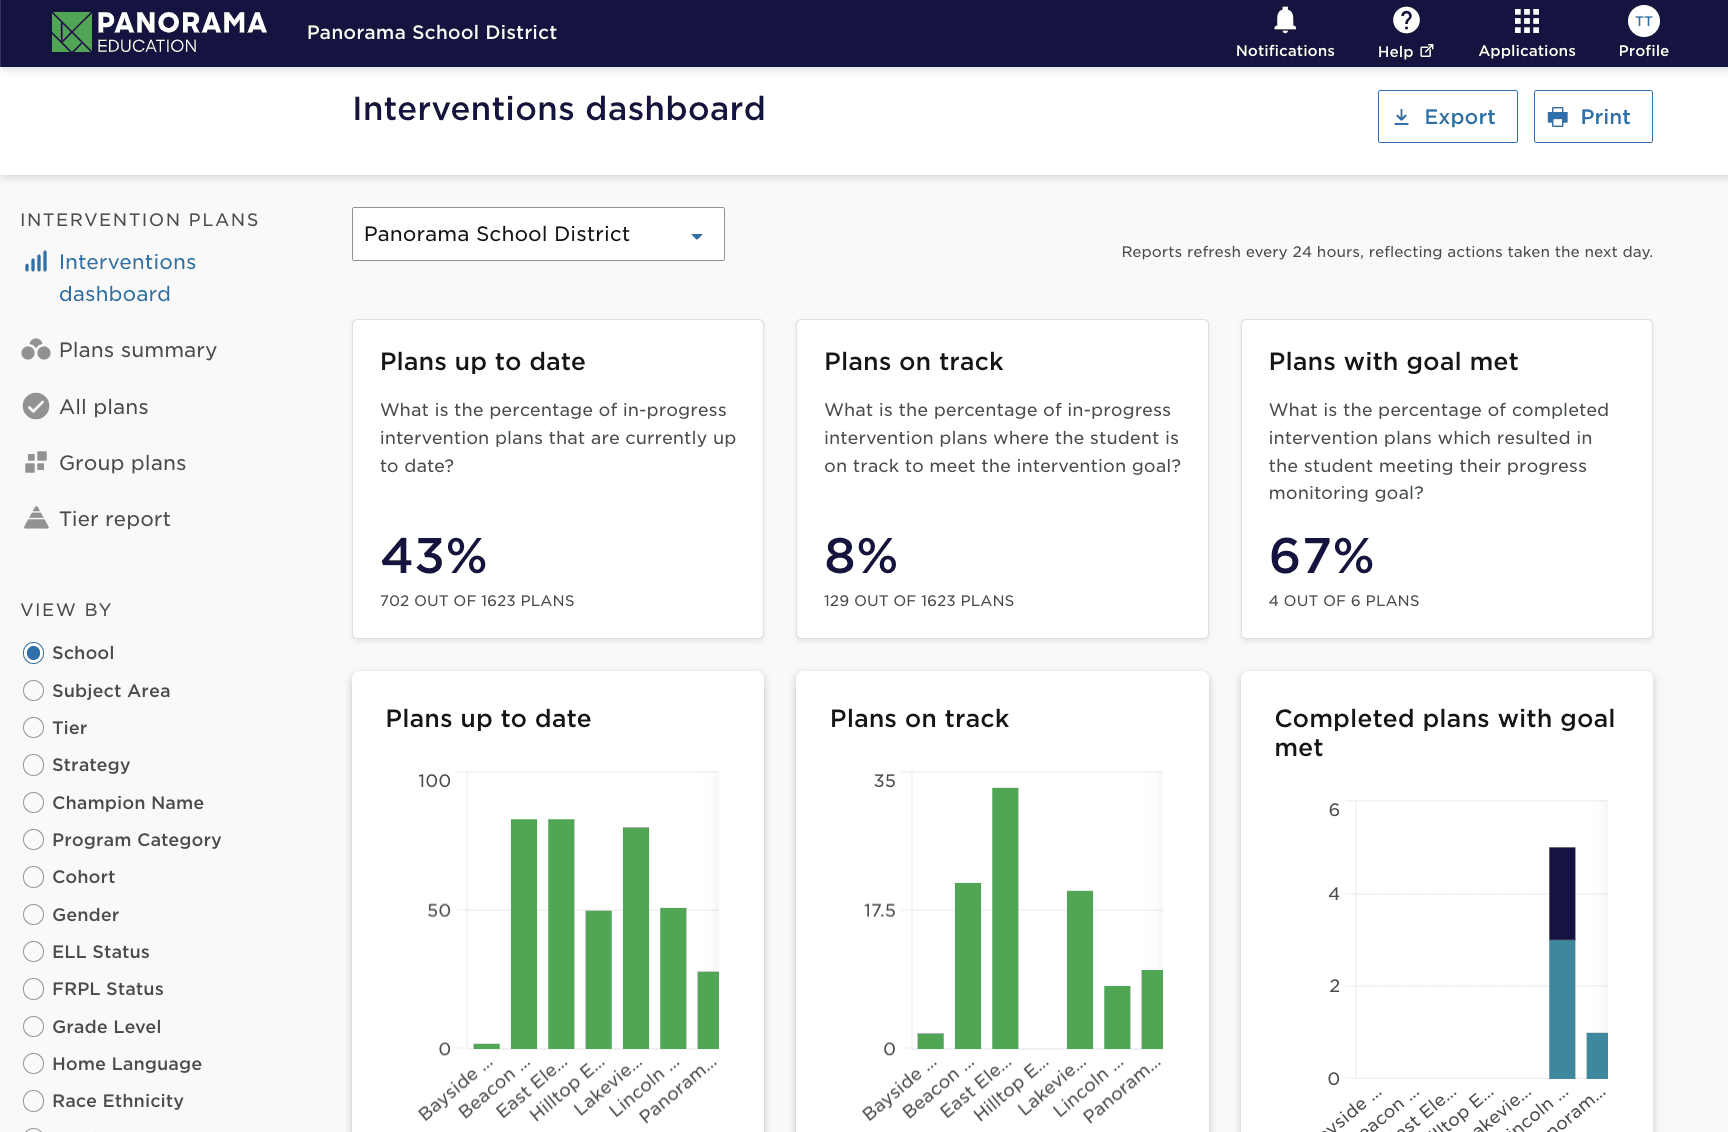Click the Lincoln bar in Plans up to date chart
The image size is (1728, 1132).
(674, 978)
